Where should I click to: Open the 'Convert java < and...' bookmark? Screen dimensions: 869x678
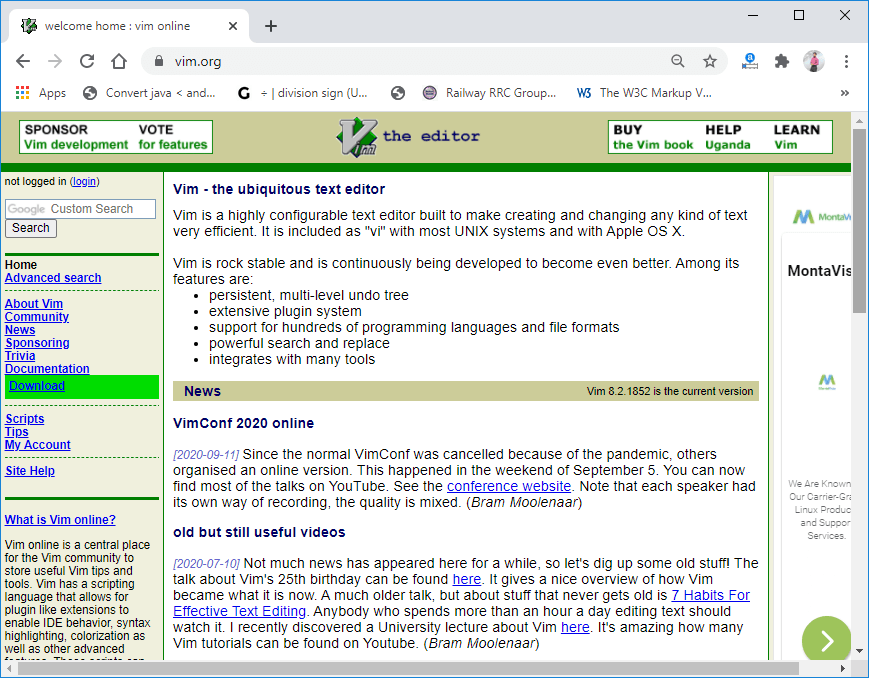point(149,93)
